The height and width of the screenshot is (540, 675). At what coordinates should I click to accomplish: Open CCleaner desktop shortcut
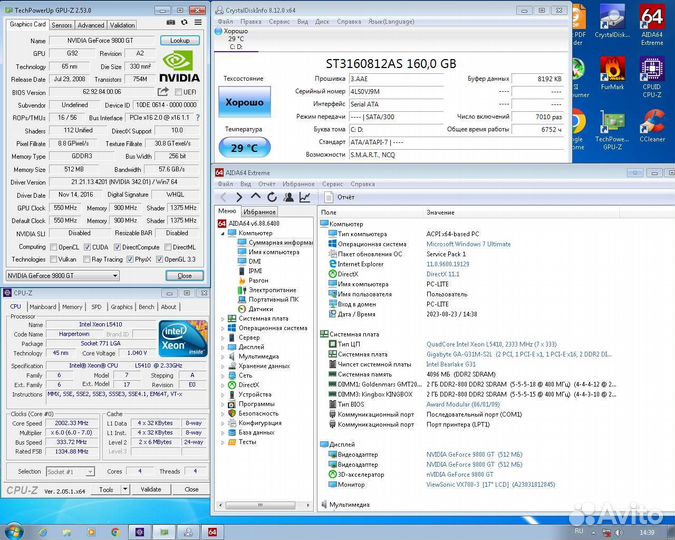[x=652, y=126]
